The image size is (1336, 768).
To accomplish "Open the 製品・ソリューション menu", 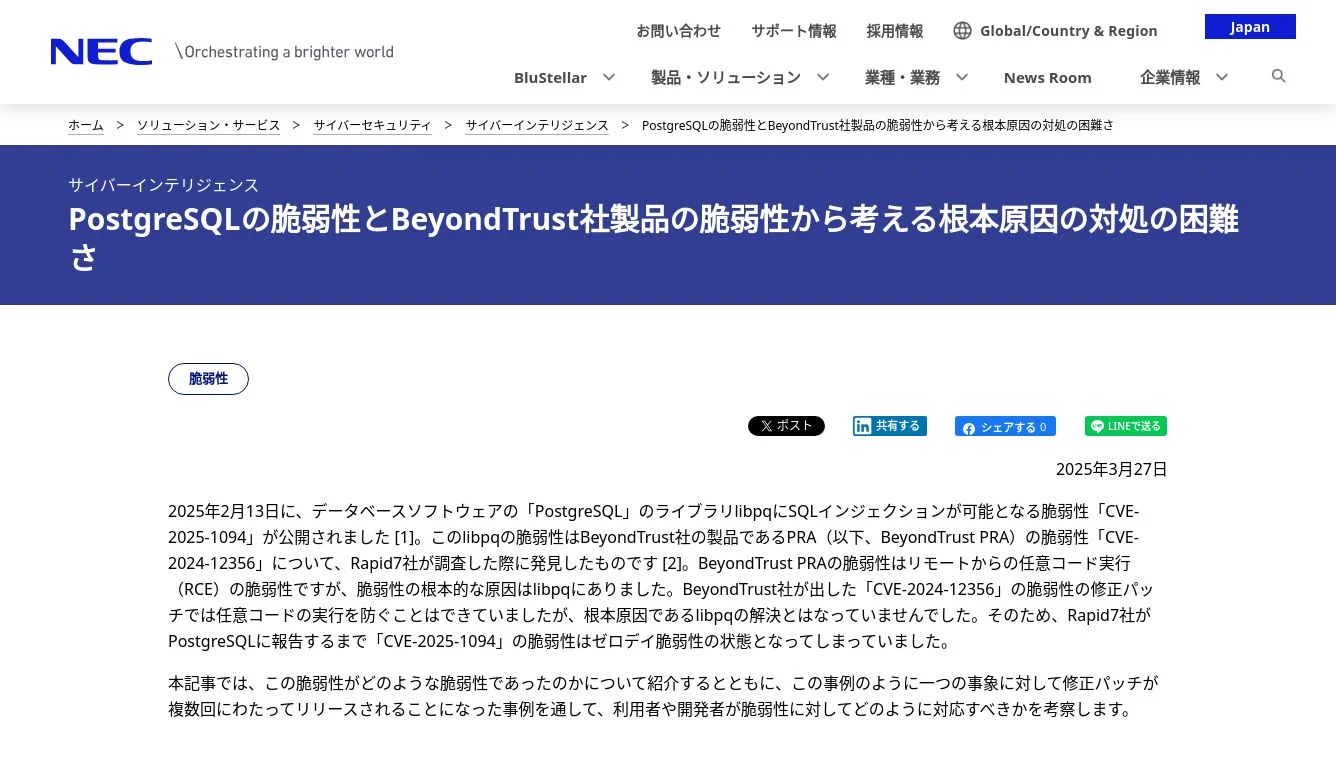I will (x=726, y=78).
